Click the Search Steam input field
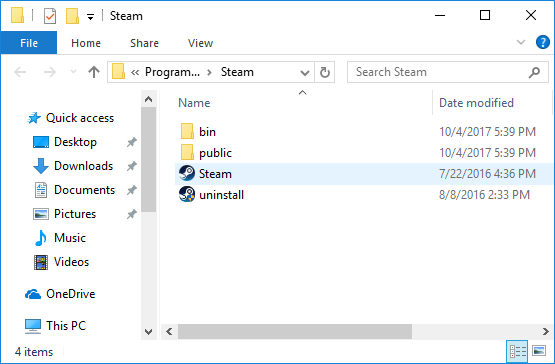 (439, 72)
